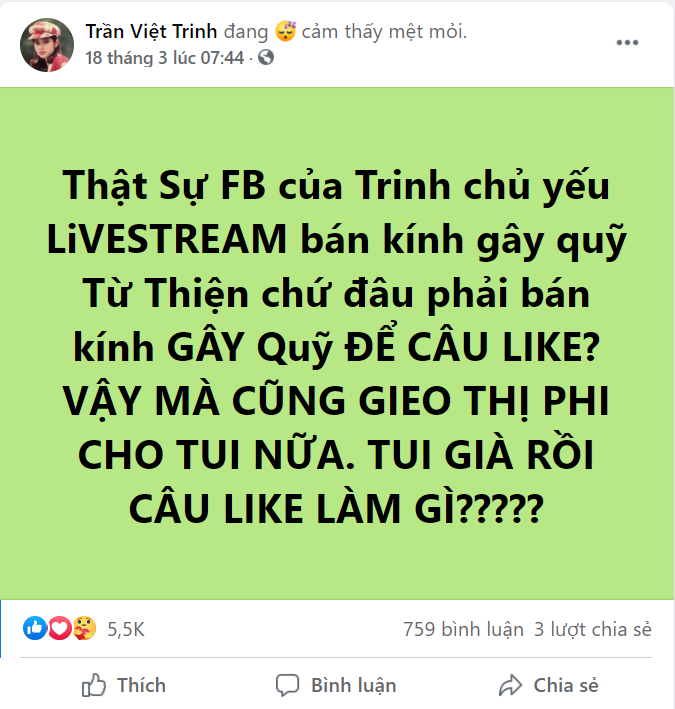Share the post using Chia sẻ button
Screen dimensions: 675x709
pos(549,685)
